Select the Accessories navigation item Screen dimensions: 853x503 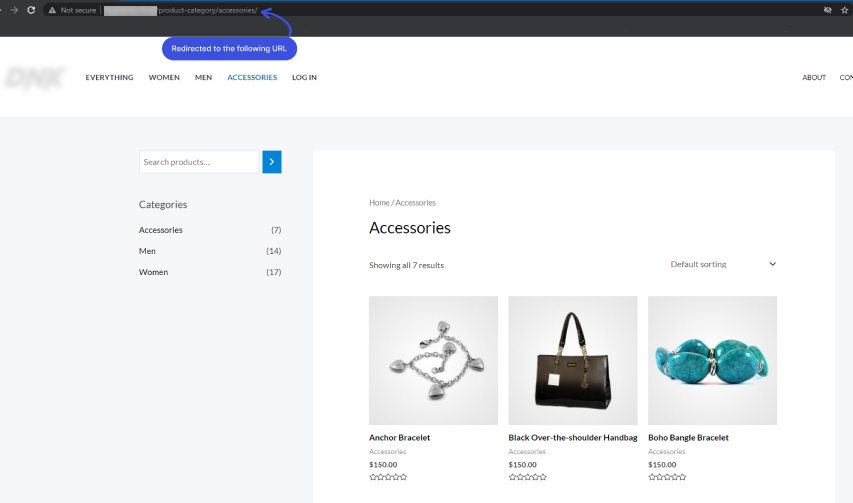pos(252,77)
